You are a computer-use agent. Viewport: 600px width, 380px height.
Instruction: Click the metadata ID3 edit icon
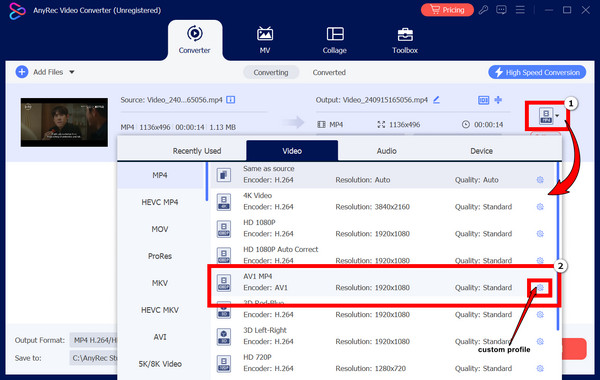coord(484,100)
